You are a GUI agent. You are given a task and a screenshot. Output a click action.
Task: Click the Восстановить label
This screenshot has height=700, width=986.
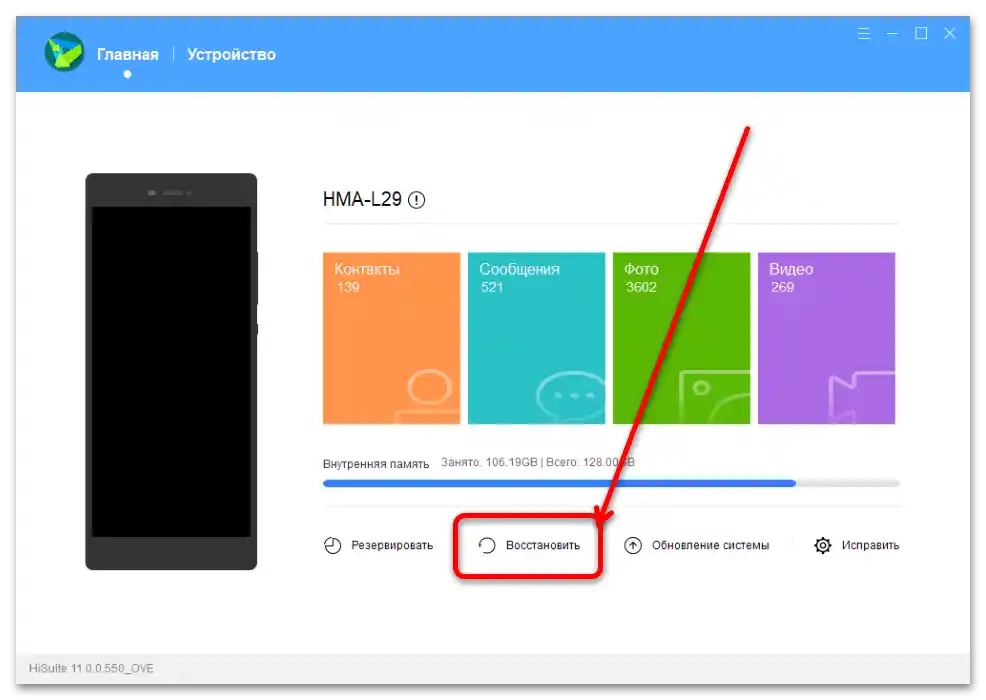(x=543, y=545)
